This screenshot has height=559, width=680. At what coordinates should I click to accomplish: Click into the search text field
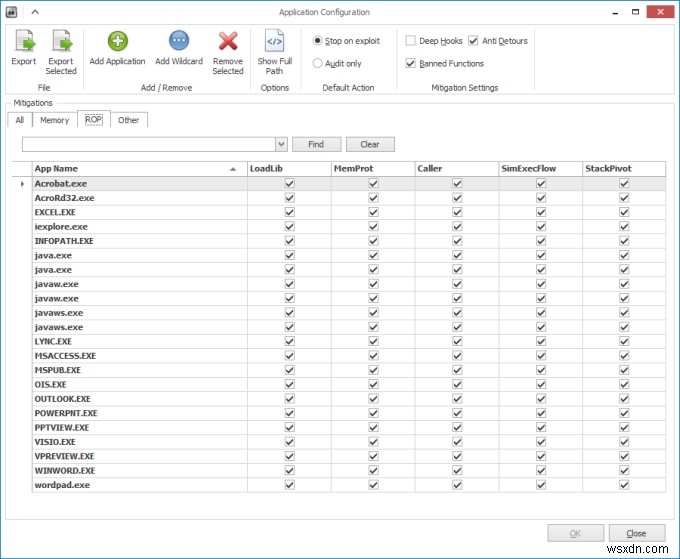click(149, 144)
